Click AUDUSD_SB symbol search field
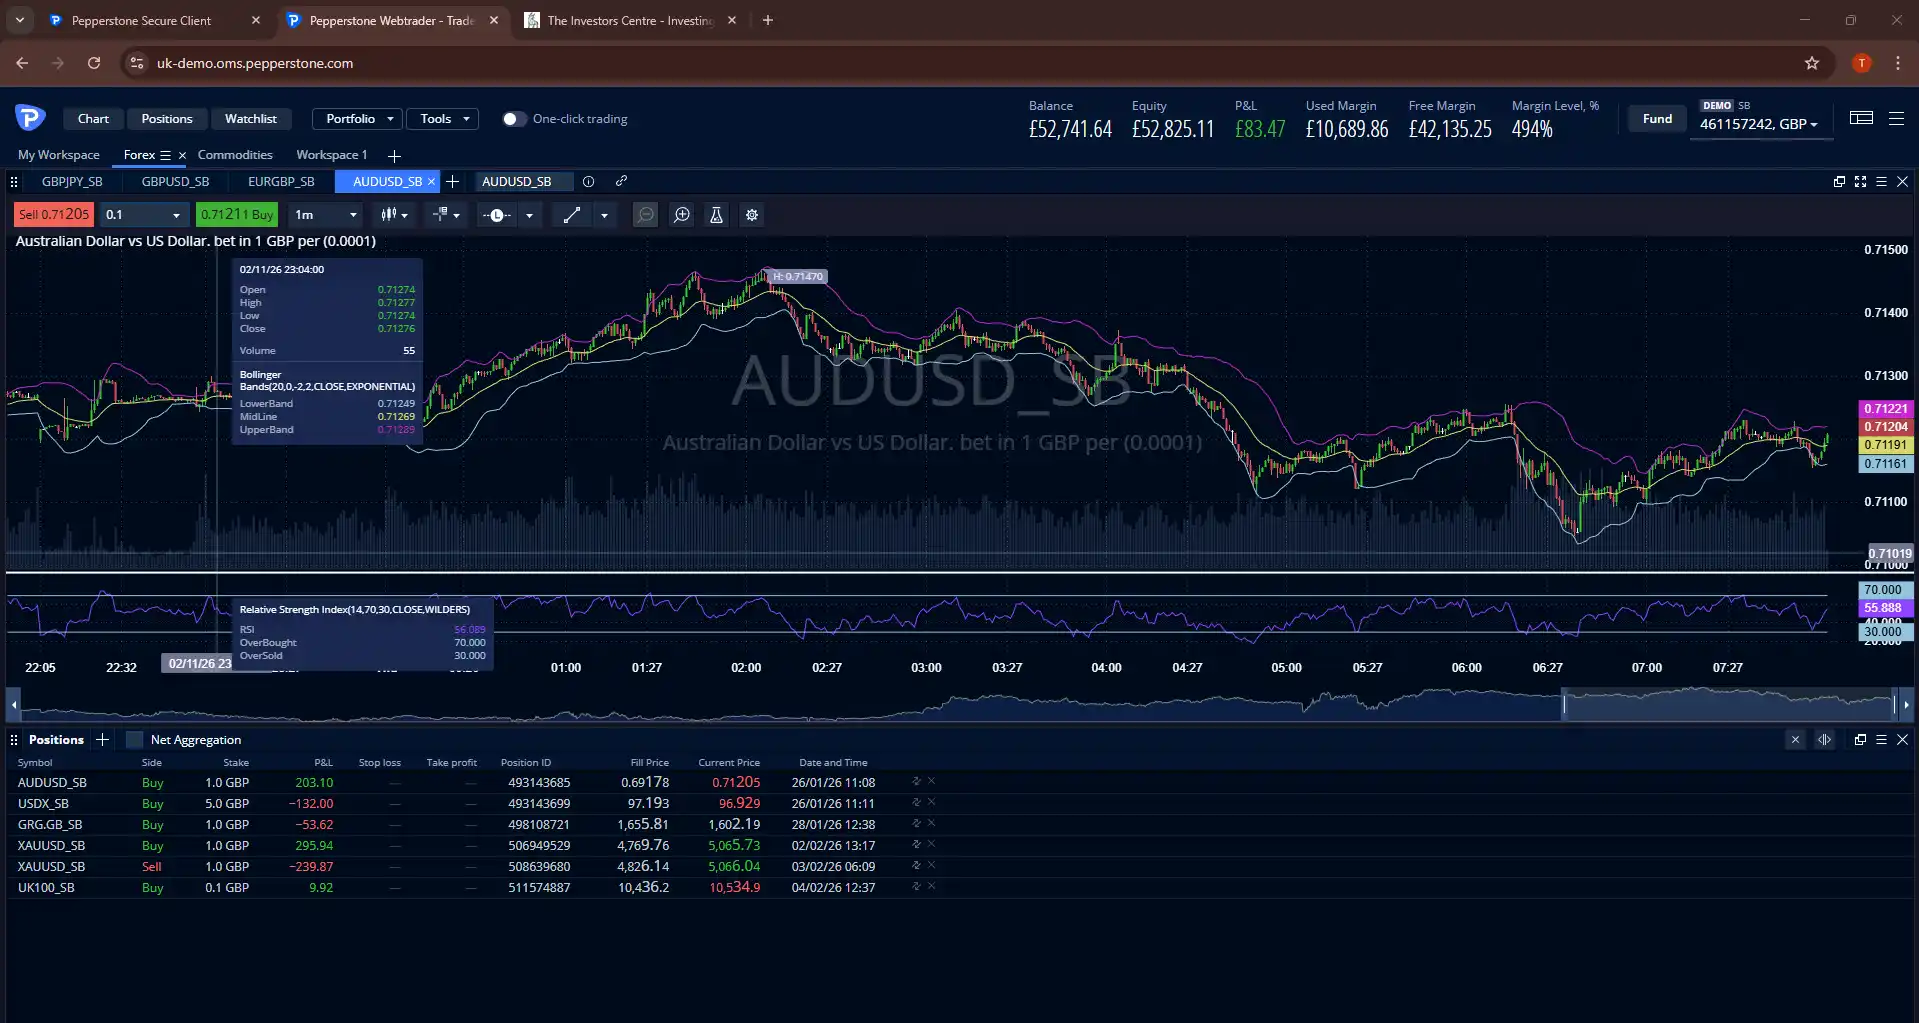The height and width of the screenshot is (1023, 1919). tap(524, 181)
